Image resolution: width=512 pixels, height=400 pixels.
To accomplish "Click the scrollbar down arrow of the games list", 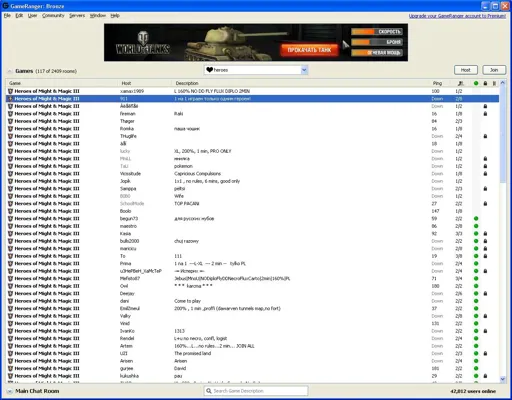I will pyautogui.click(x=503, y=379).
